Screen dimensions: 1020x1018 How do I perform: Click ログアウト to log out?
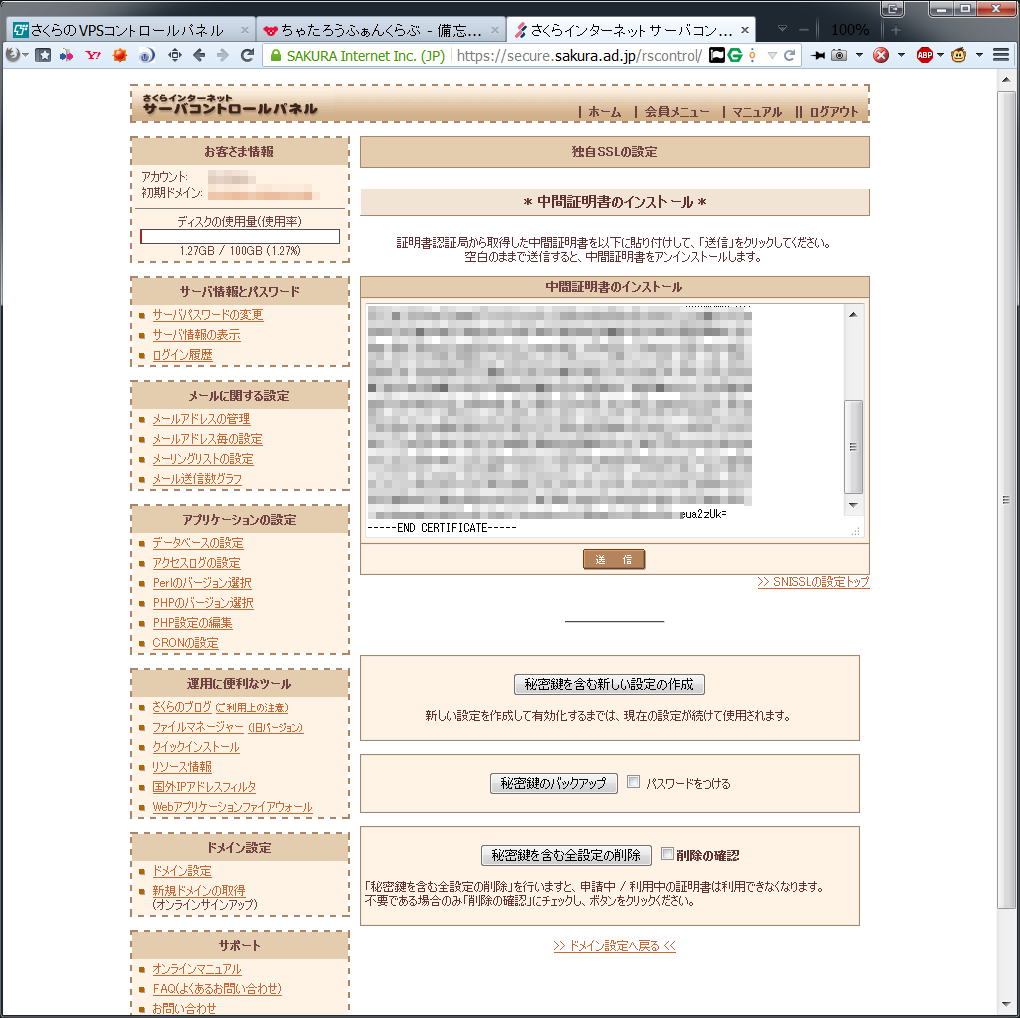[834, 112]
